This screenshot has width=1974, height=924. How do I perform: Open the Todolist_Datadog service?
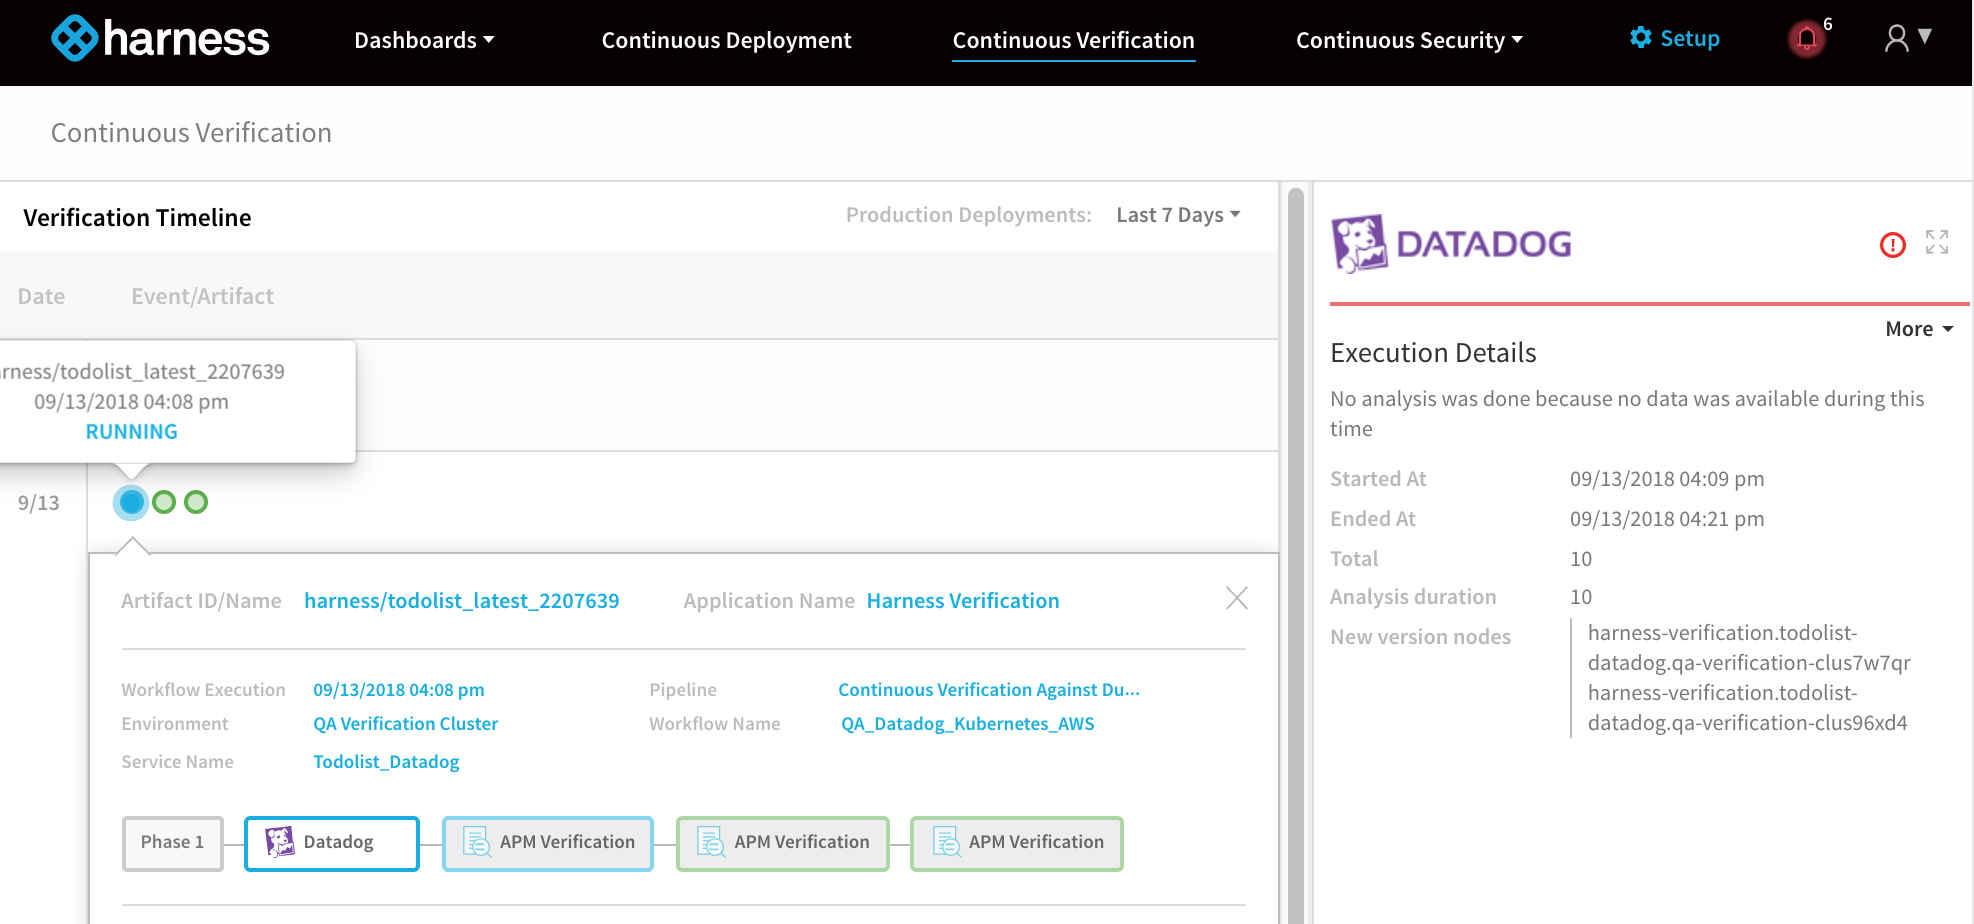(x=386, y=762)
